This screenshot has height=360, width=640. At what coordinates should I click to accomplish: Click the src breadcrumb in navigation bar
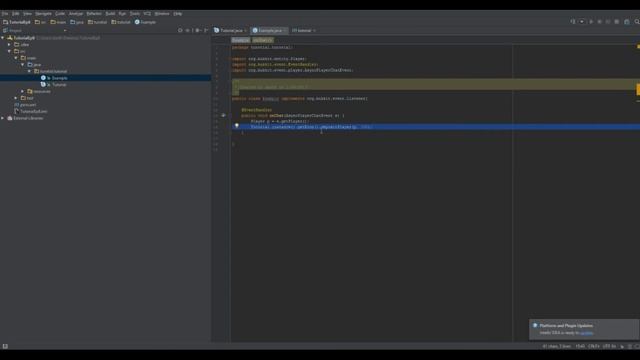pos(40,22)
